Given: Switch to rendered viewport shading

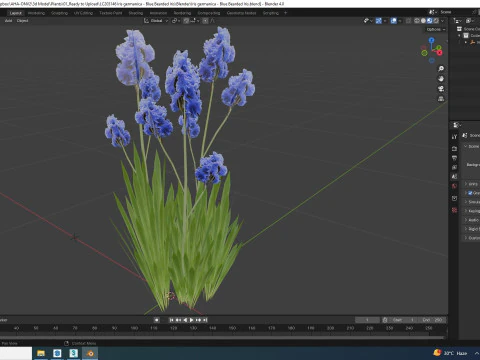Looking at the screenshot, I should pyautogui.click(x=436, y=21).
